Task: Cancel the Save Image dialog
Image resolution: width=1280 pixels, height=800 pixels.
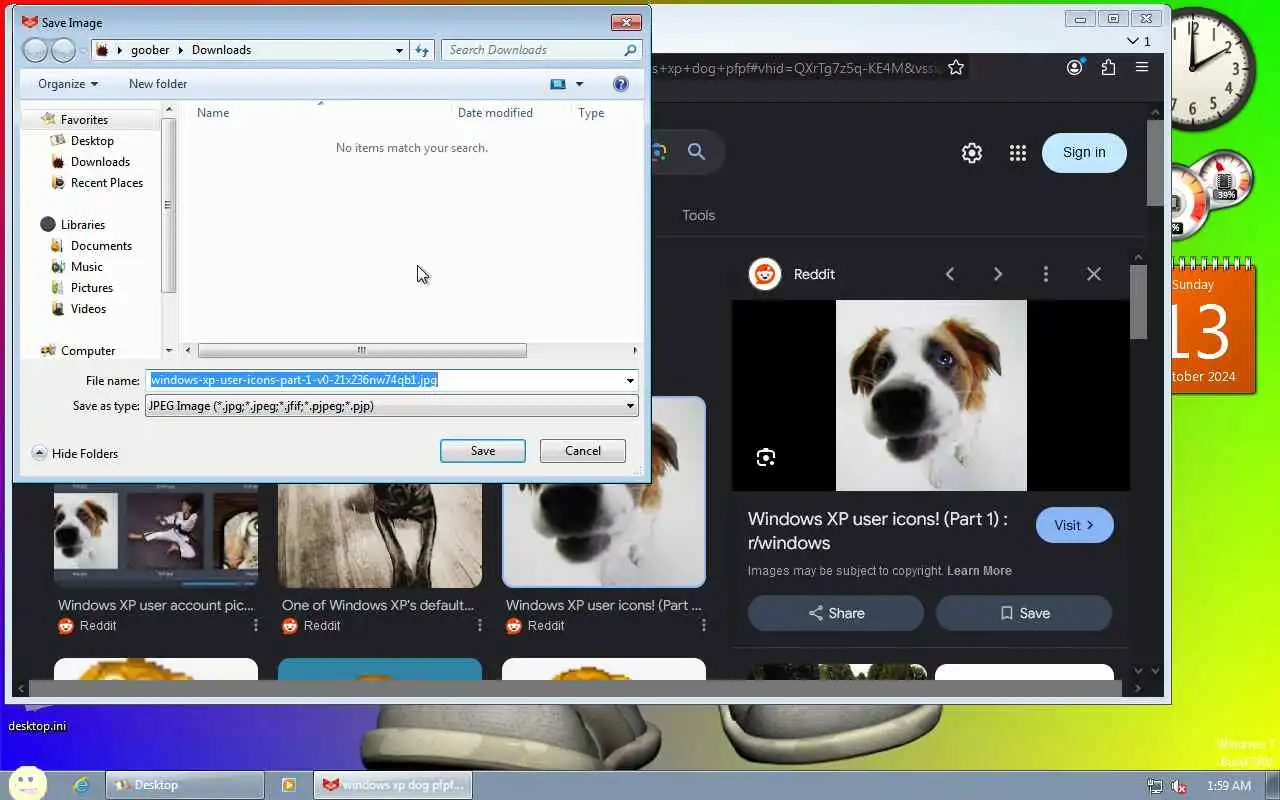Action: tap(583, 451)
